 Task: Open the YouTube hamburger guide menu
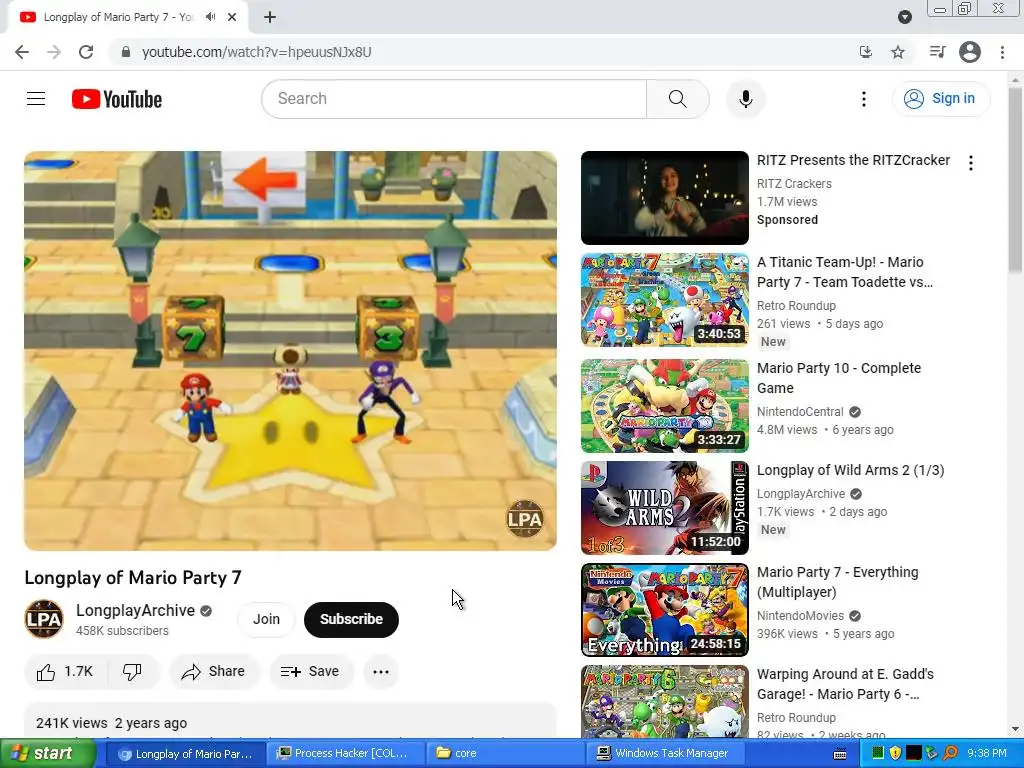pyautogui.click(x=36, y=99)
